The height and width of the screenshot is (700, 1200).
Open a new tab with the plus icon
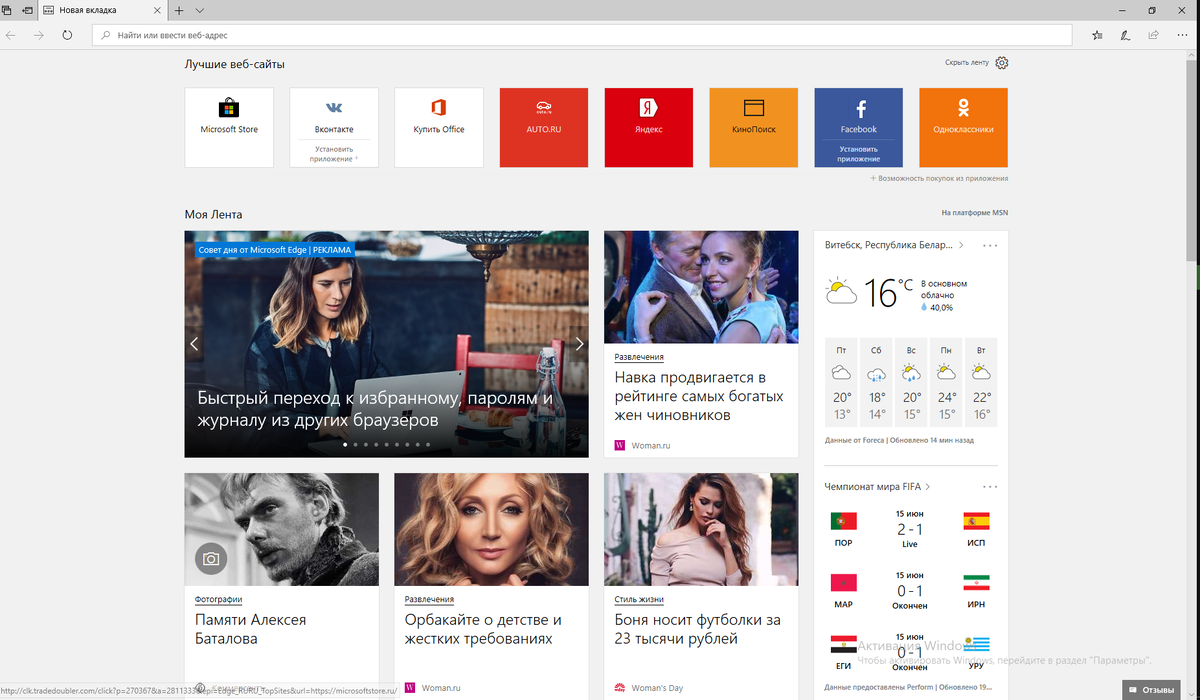[179, 10]
